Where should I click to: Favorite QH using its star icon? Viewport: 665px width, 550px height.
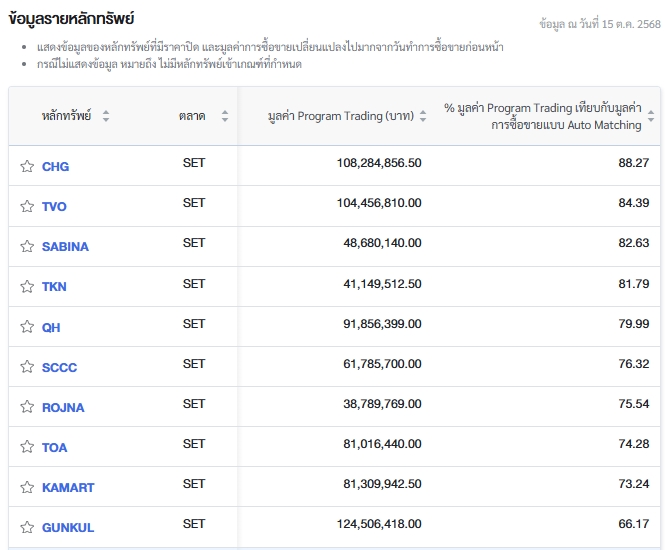point(27,327)
